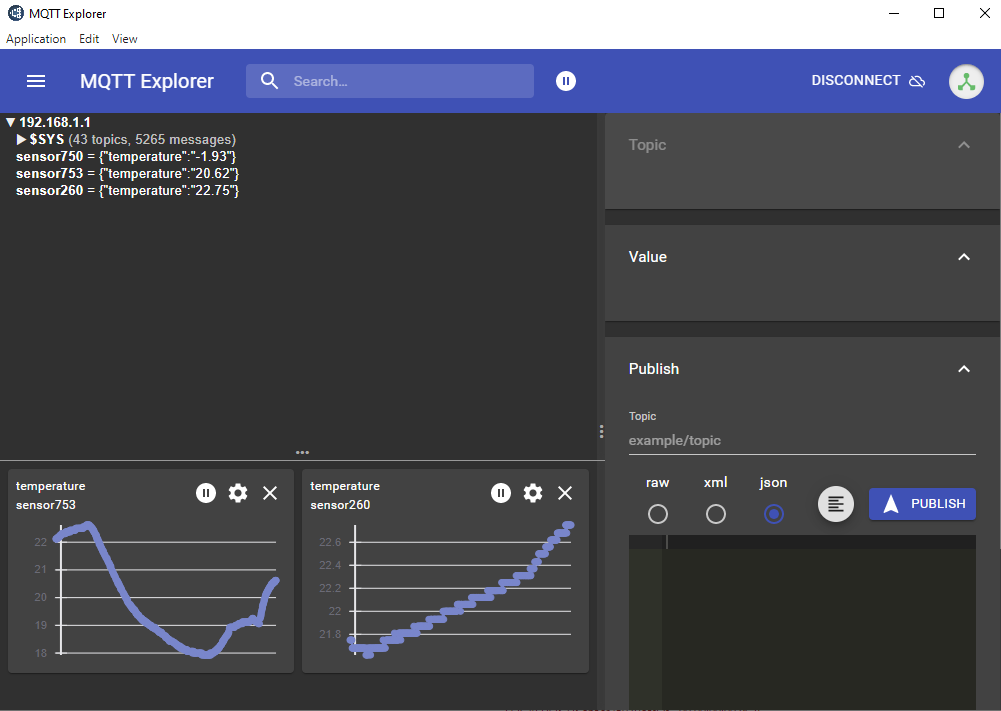1001x711 pixels.
Task: Click the sensor753 chart title text
Action: coord(50,495)
